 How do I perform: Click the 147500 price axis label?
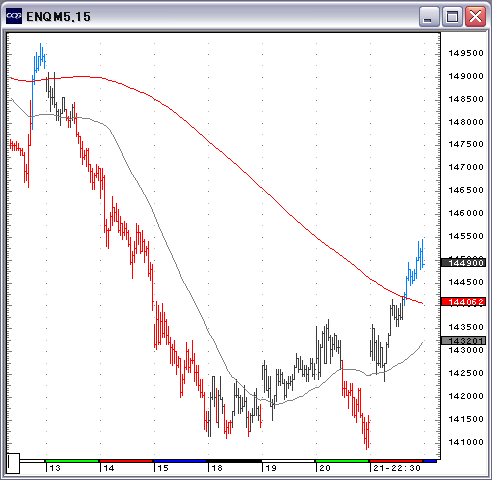coord(466,144)
